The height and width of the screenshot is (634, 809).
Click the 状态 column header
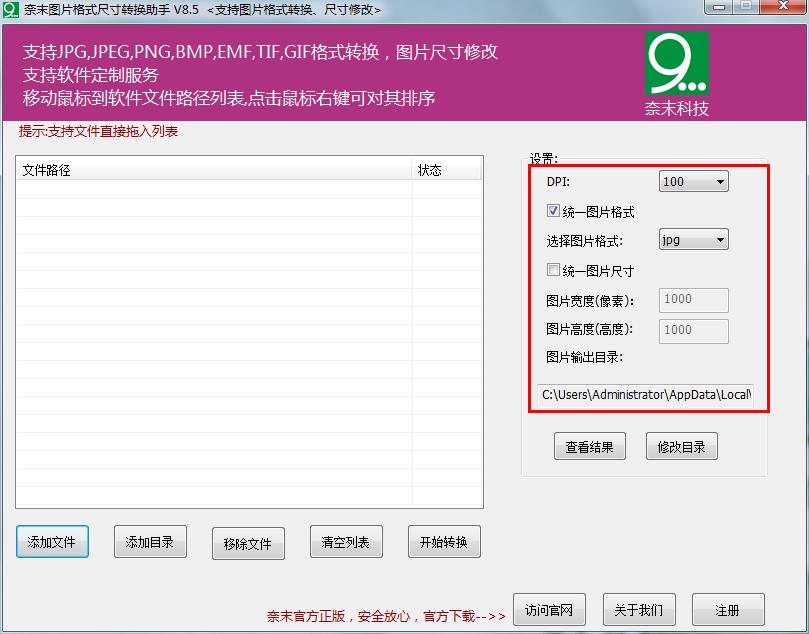(x=447, y=170)
